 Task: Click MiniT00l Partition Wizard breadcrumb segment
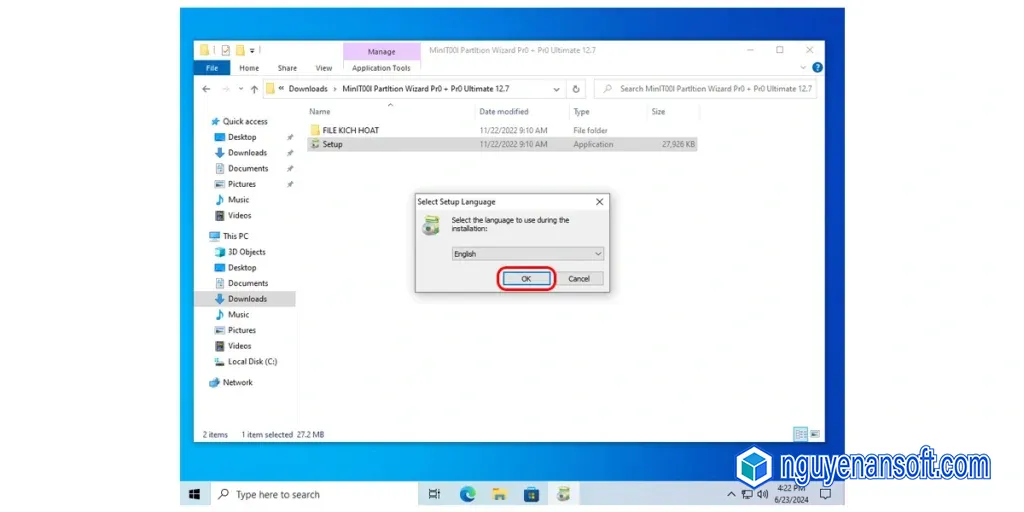point(425,89)
